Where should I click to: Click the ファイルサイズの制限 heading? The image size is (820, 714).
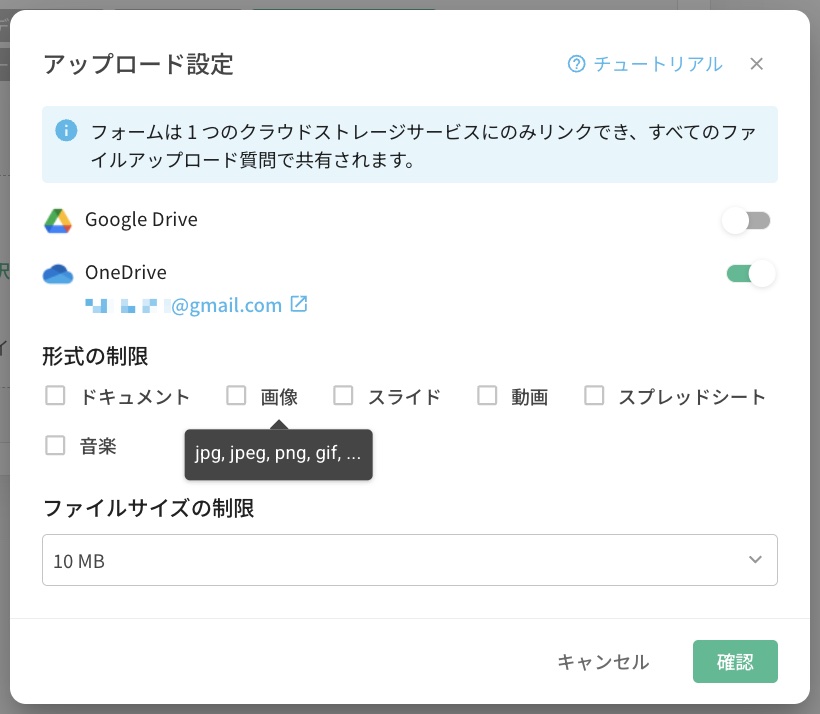click(149, 508)
